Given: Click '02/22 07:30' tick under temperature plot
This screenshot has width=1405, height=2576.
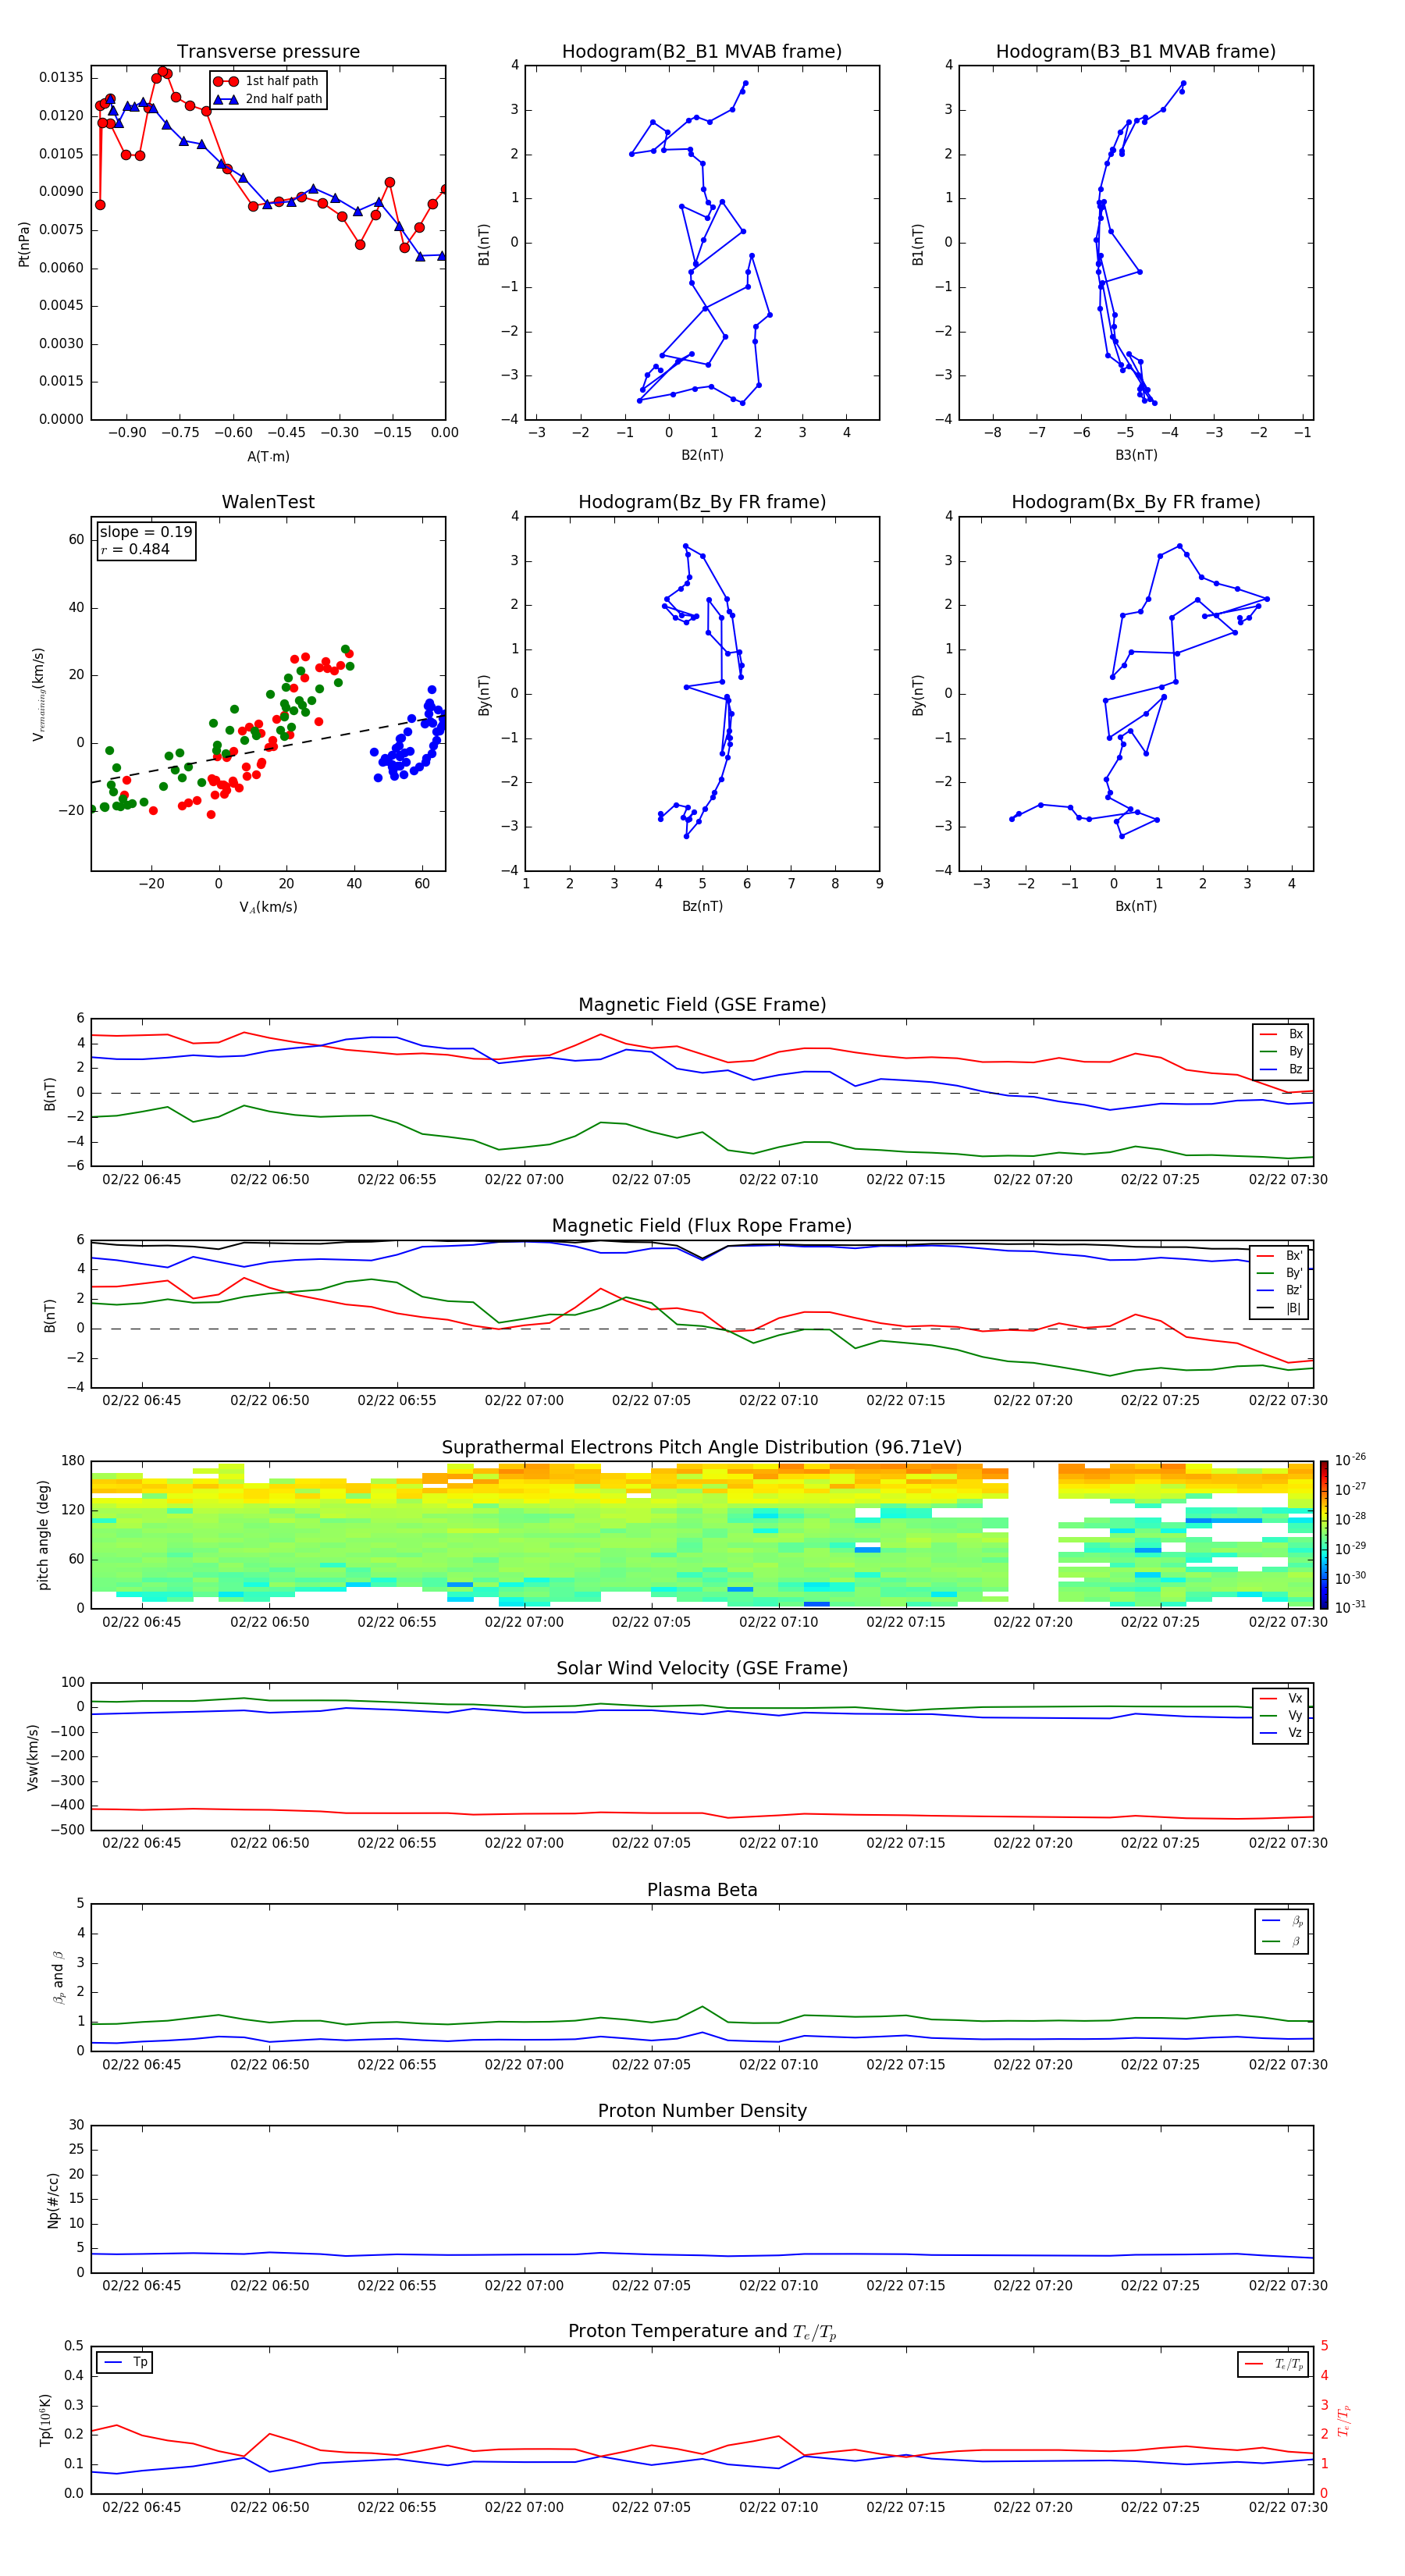Looking at the screenshot, I should coord(1288,2507).
